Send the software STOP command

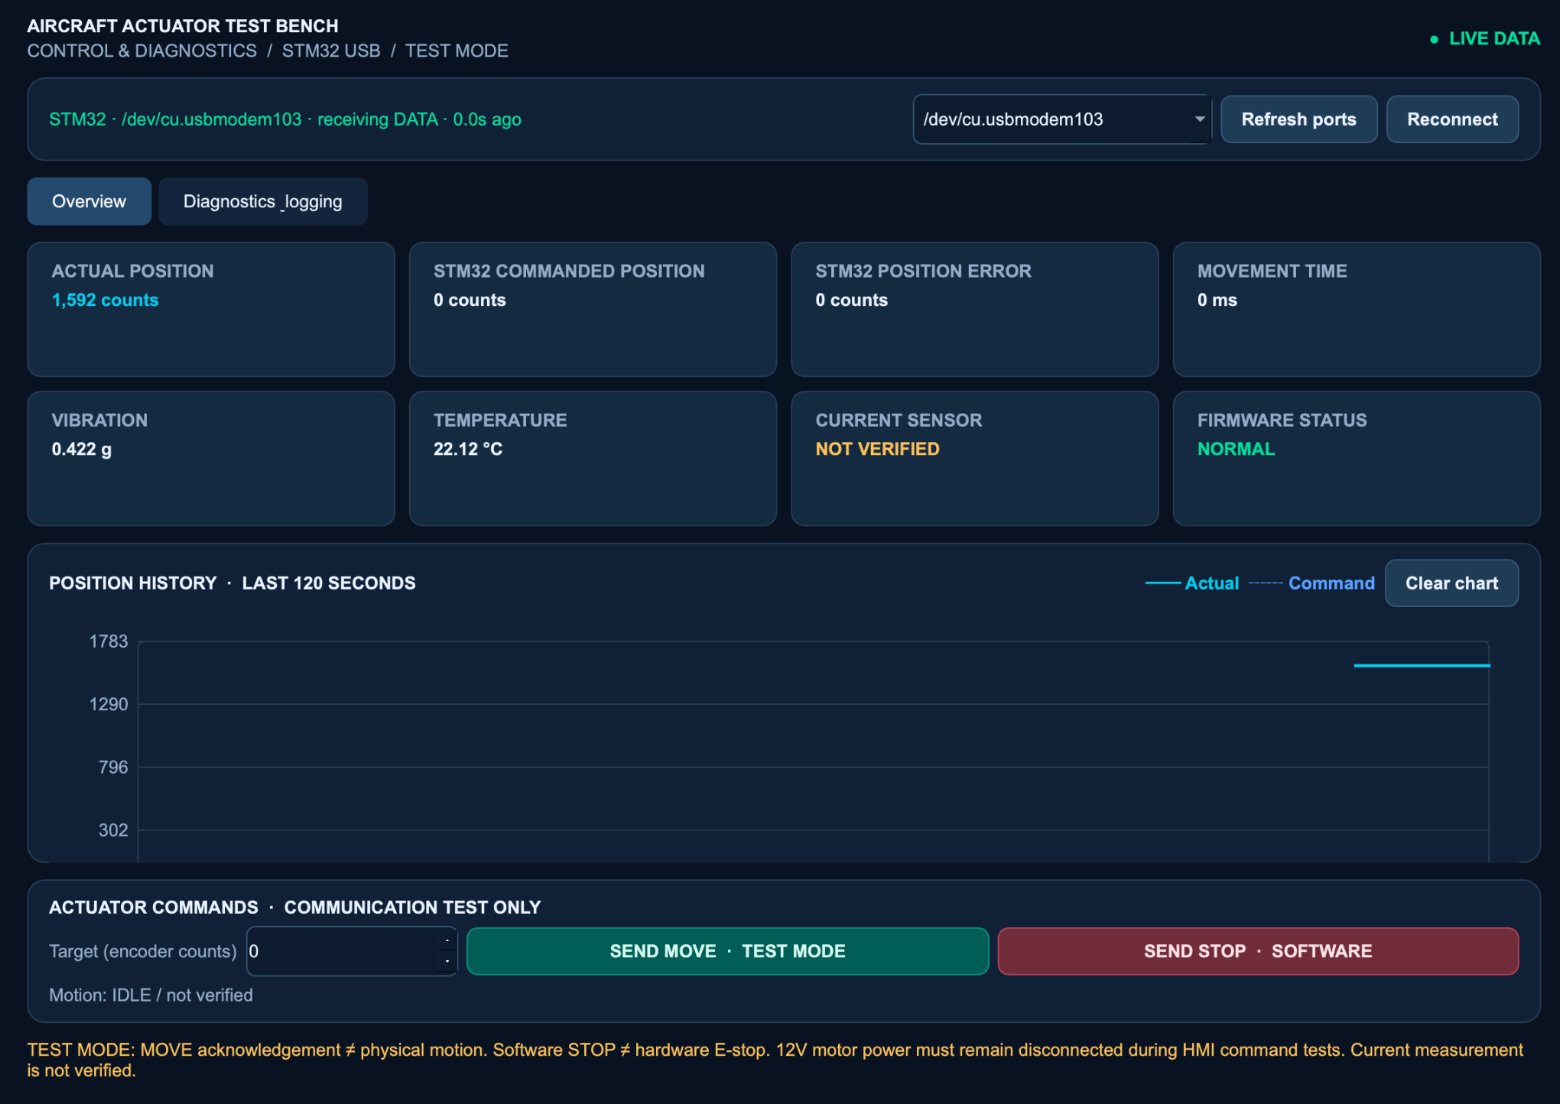(x=1258, y=951)
